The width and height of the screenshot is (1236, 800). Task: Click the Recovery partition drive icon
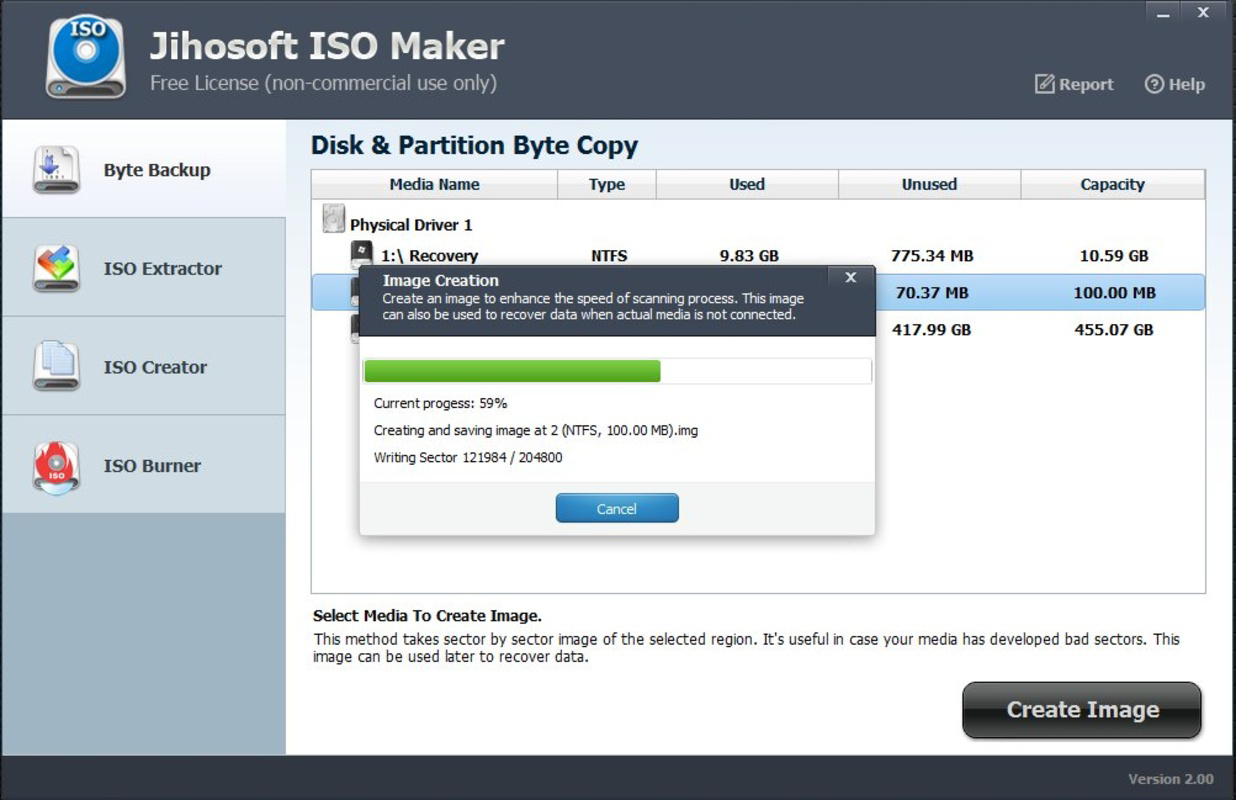pos(361,254)
